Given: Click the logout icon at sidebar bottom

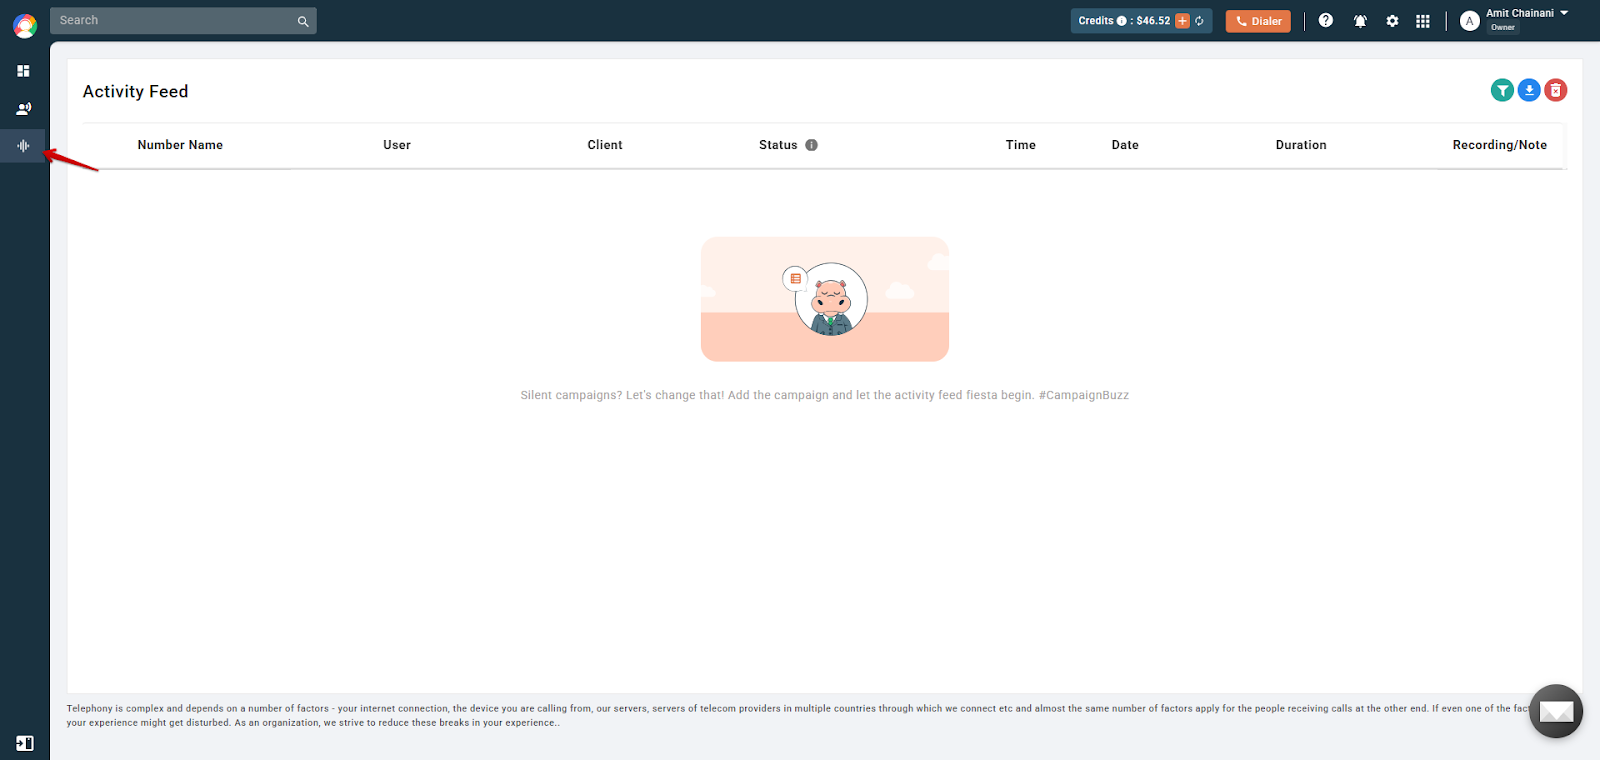Looking at the screenshot, I should point(25,743).
